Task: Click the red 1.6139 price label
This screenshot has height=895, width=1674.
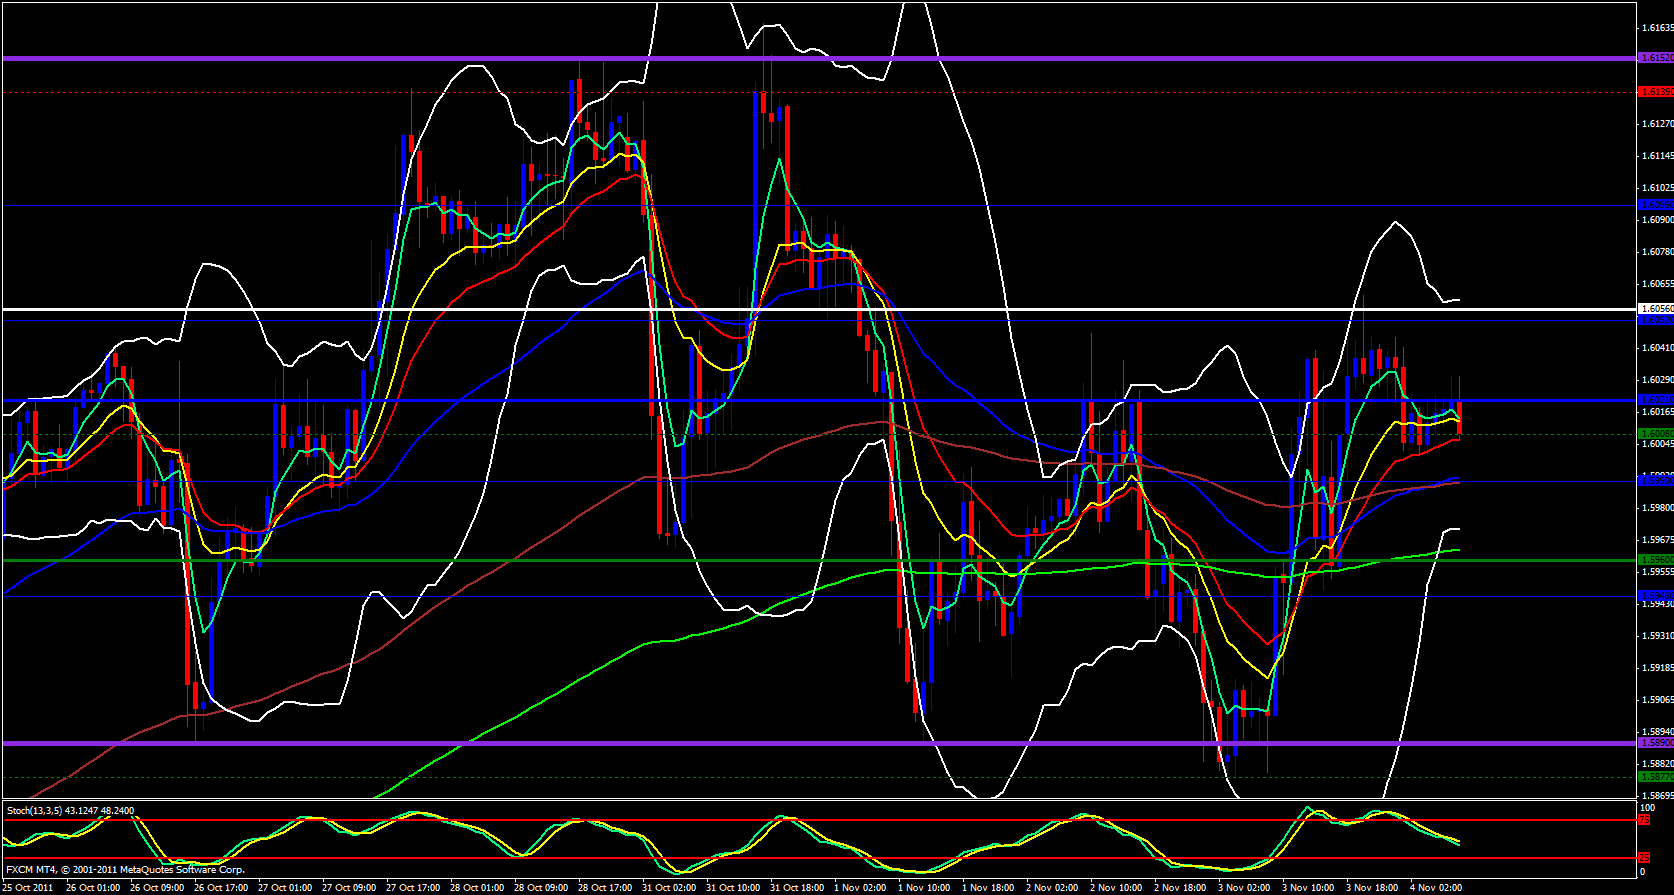Action: pyautogui.click(x=1656, y=92)
